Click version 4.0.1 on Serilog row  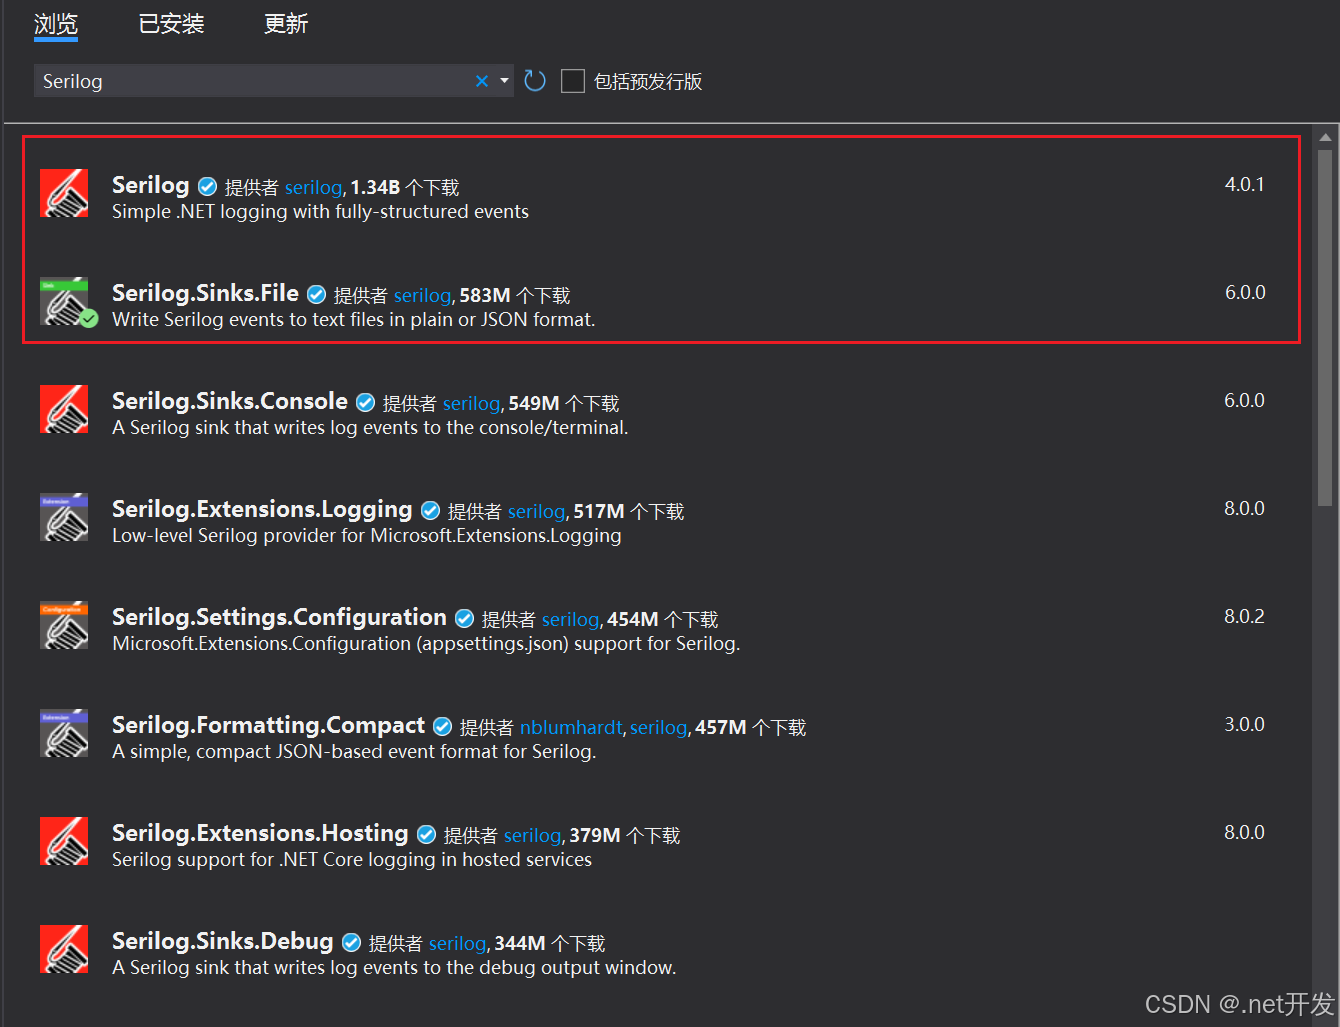[1244, 184]
